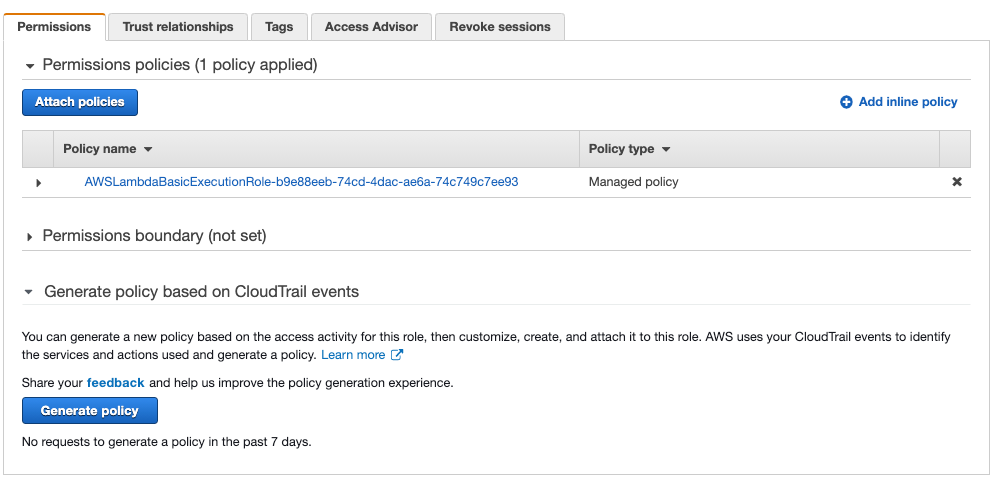The height and width of the screenshot is (499, 1003).
Task: Sort by Policy type column arrow
Action: pos(666,150)
